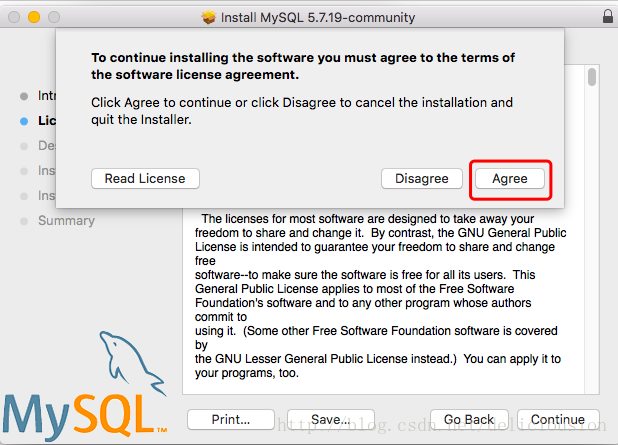618x445 pixels.
Task: Click the Disagree button
Action: [x=422, y=179]
